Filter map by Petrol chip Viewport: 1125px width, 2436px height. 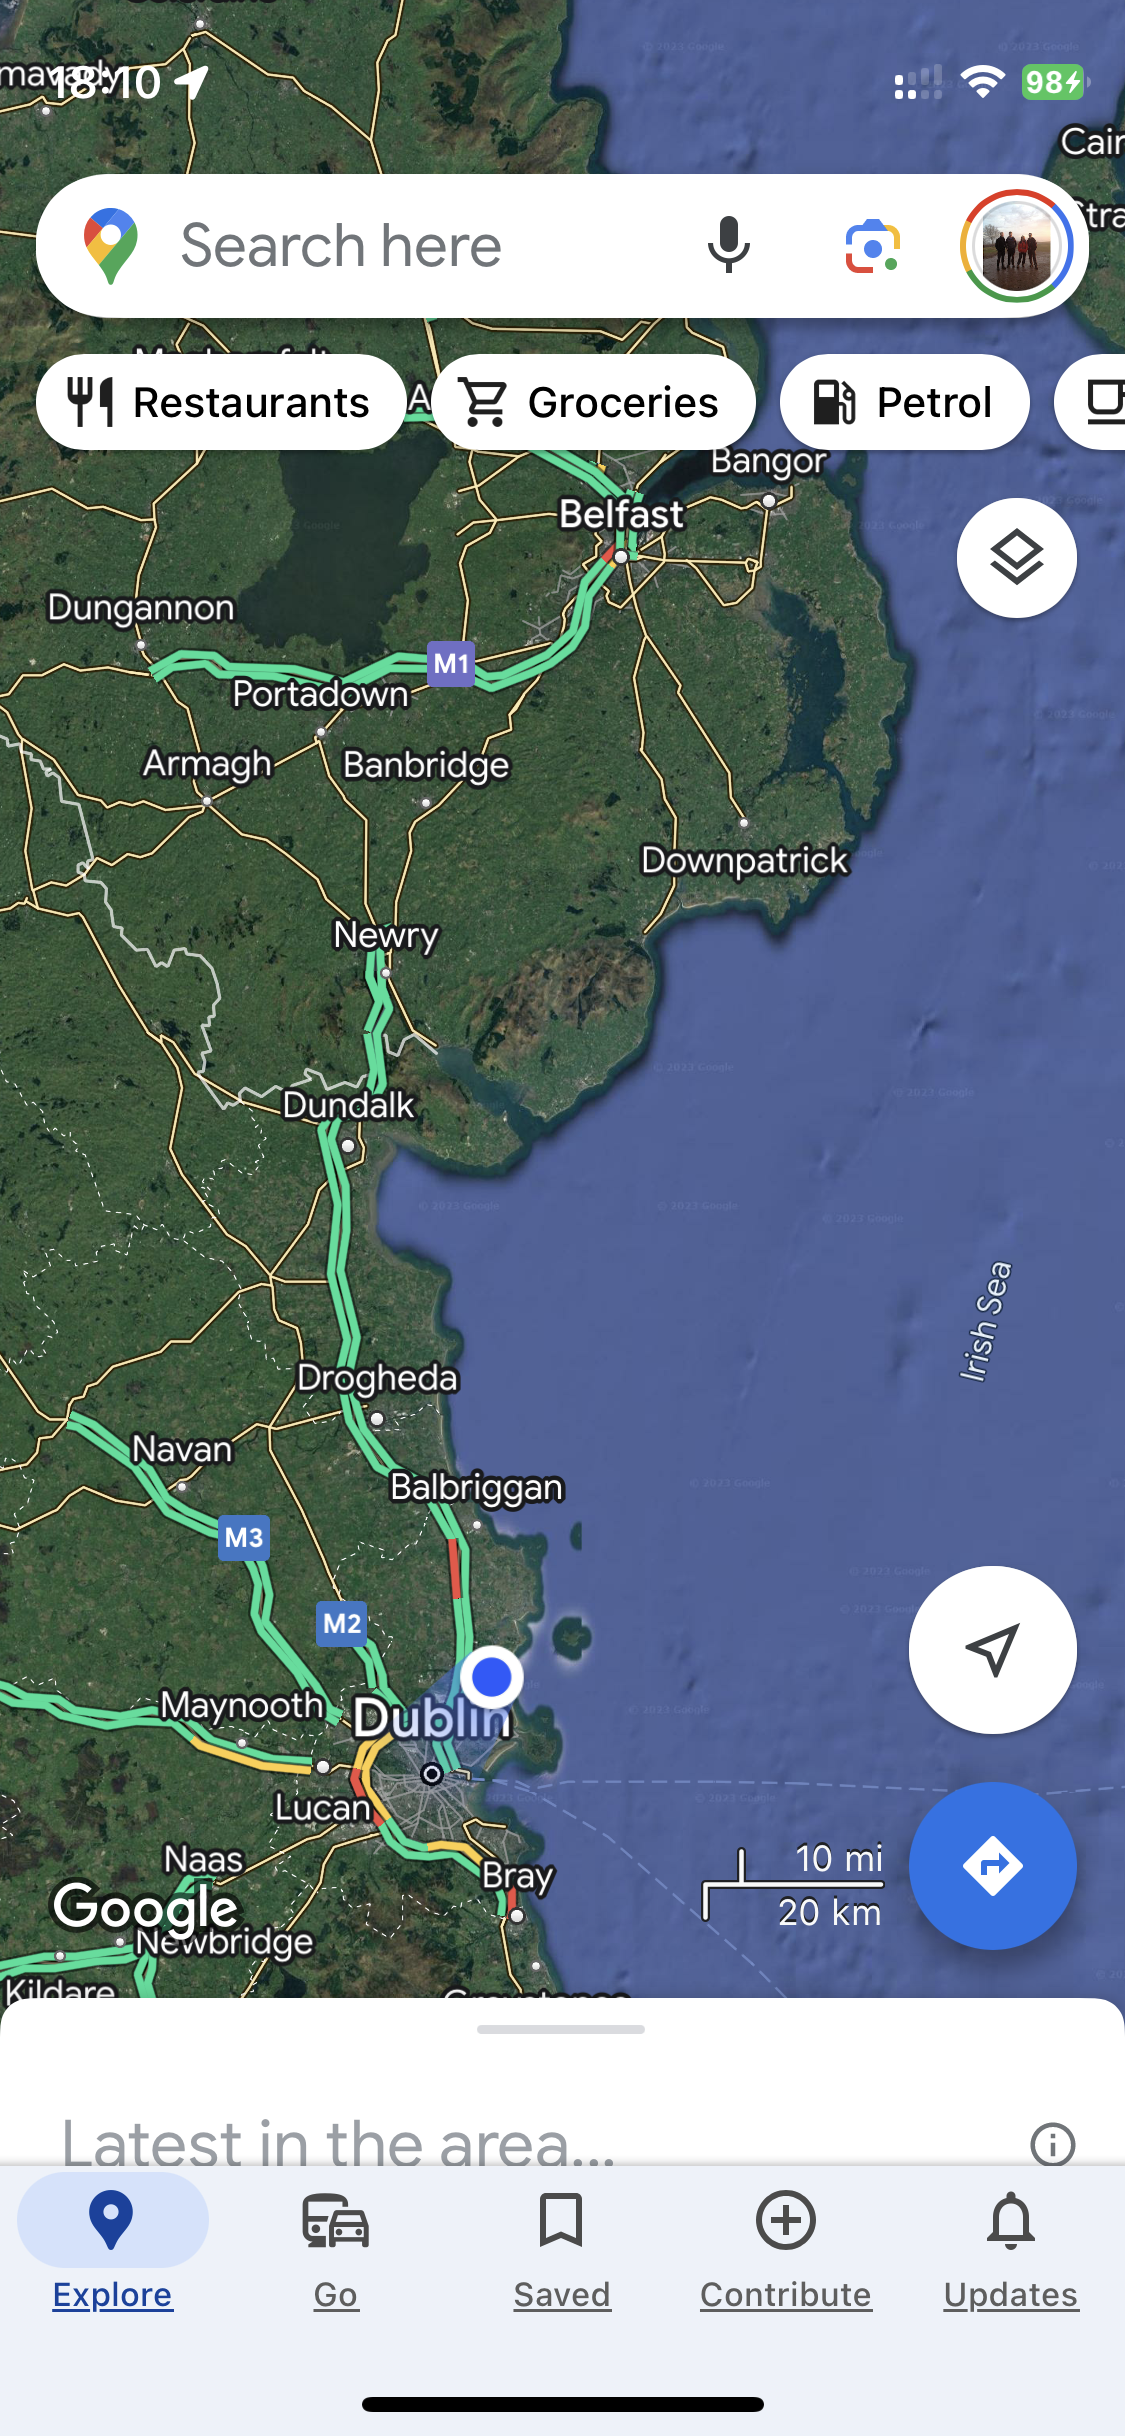[x=905, y=402]
